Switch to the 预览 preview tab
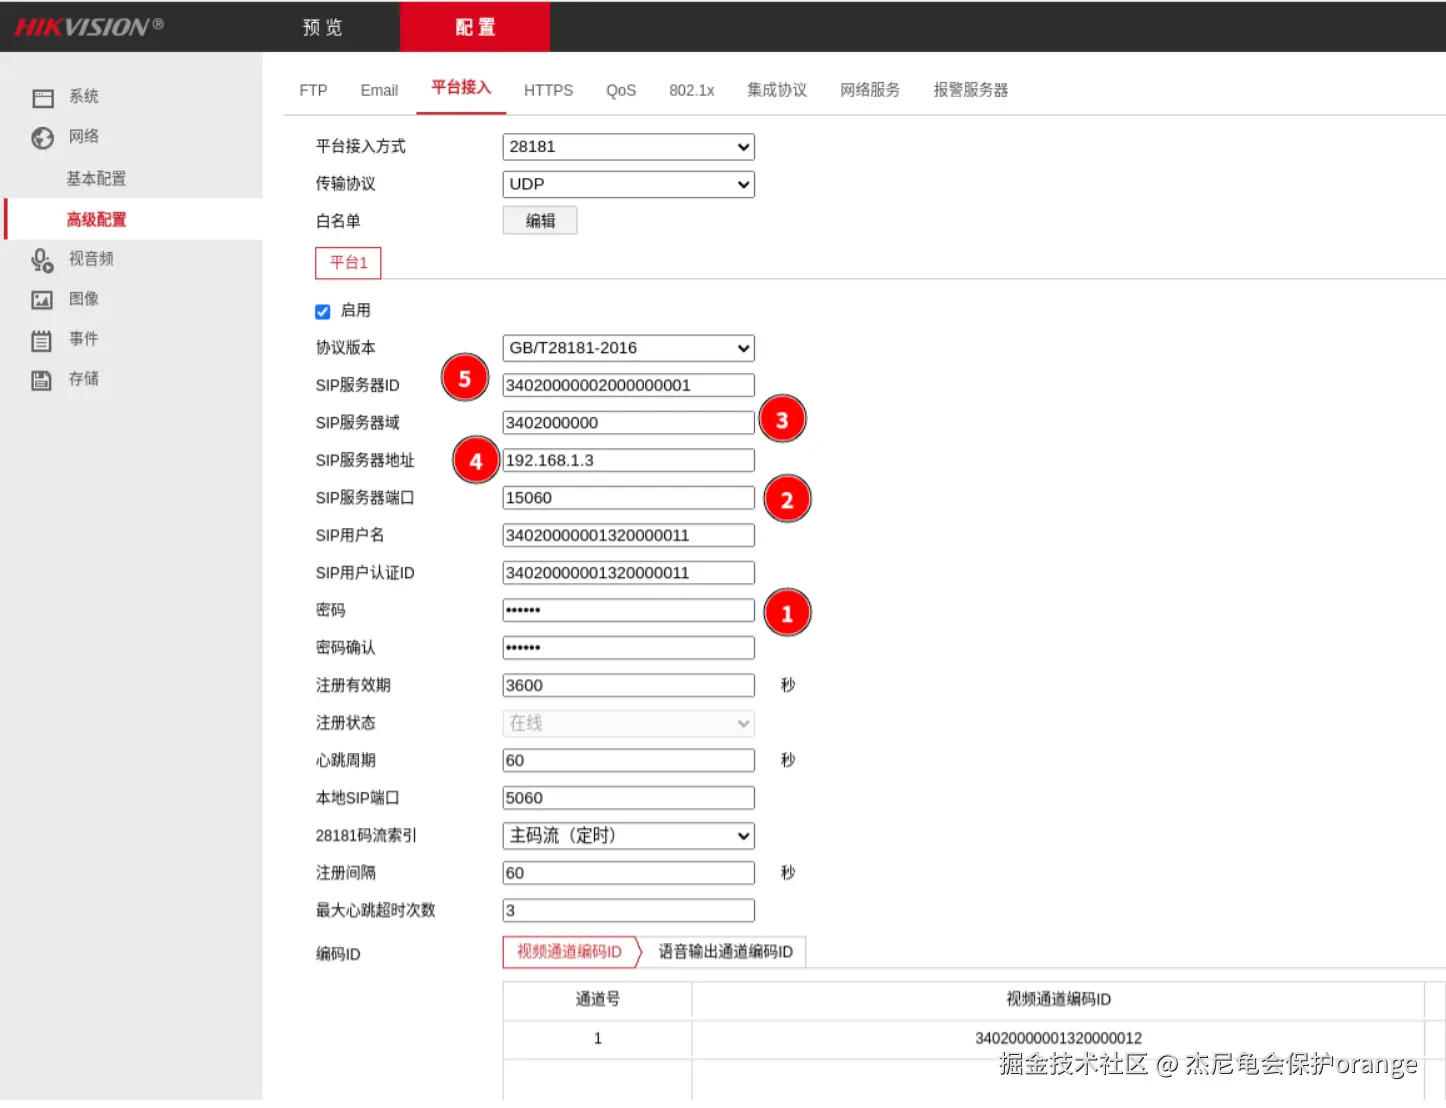1446x1108 pixels. [323, 27]
